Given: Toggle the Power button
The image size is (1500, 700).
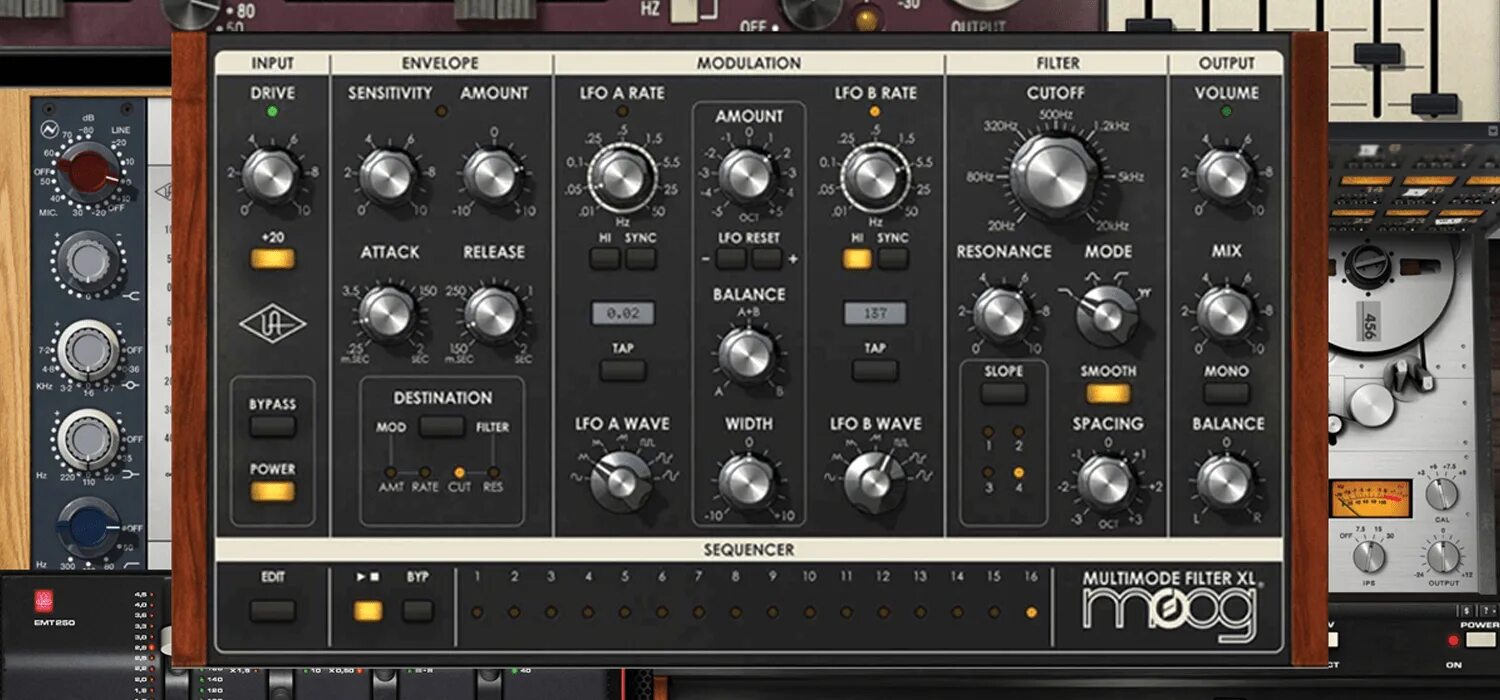Looking at the screenshot, I should [273, 491].
